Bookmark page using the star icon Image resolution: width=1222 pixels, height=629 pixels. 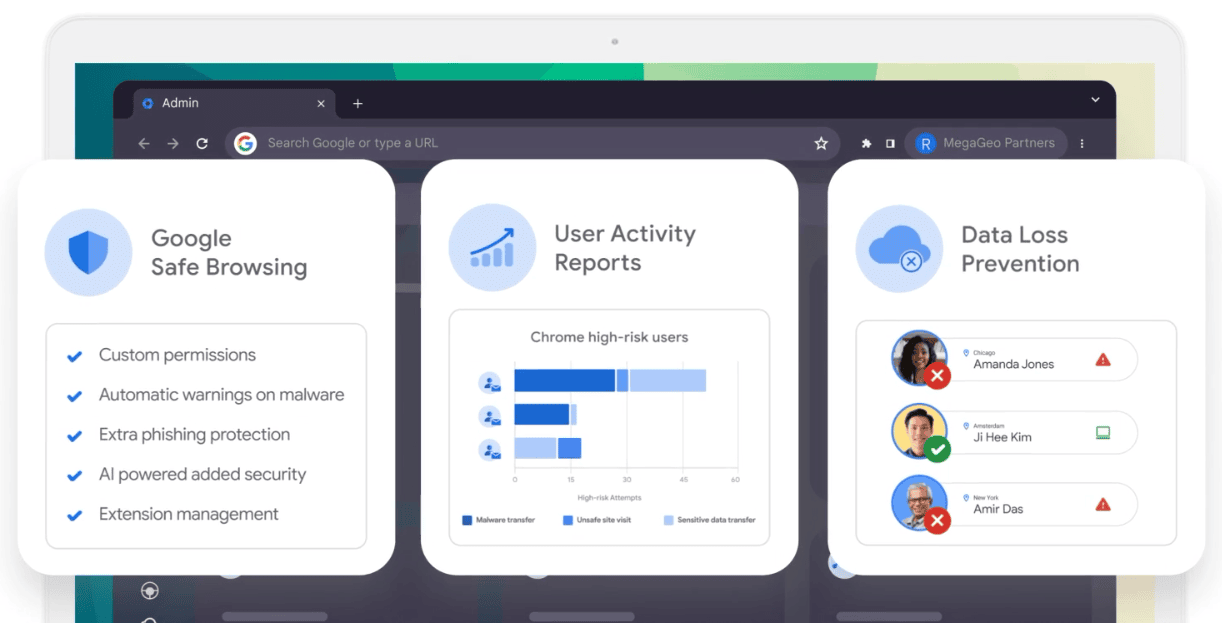(821, 144)
